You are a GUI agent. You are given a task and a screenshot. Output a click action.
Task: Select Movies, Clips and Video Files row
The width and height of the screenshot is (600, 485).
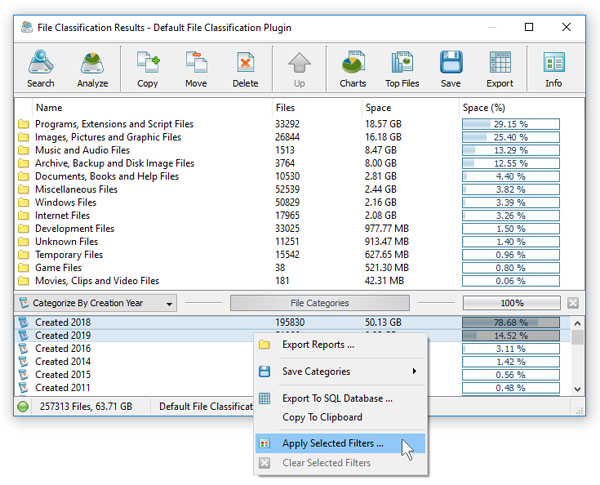300,281
